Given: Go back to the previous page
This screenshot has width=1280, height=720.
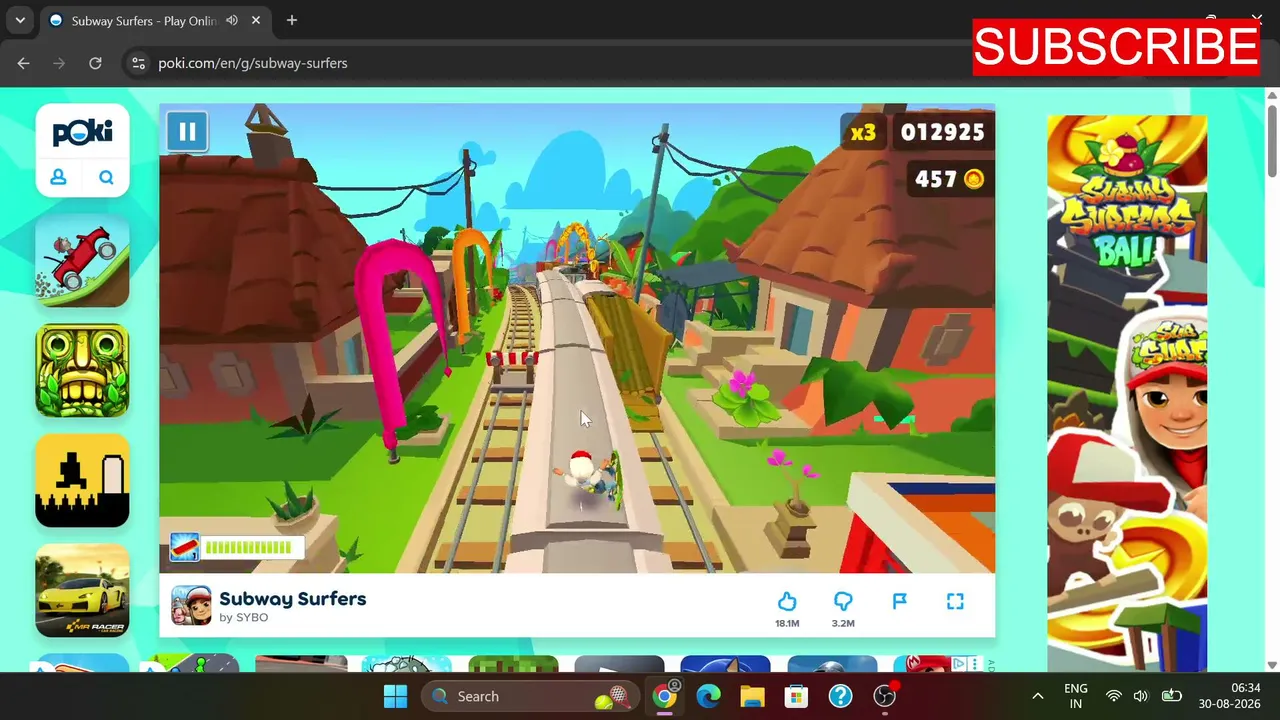Looking at the screenshot, I should coord(23,63).
